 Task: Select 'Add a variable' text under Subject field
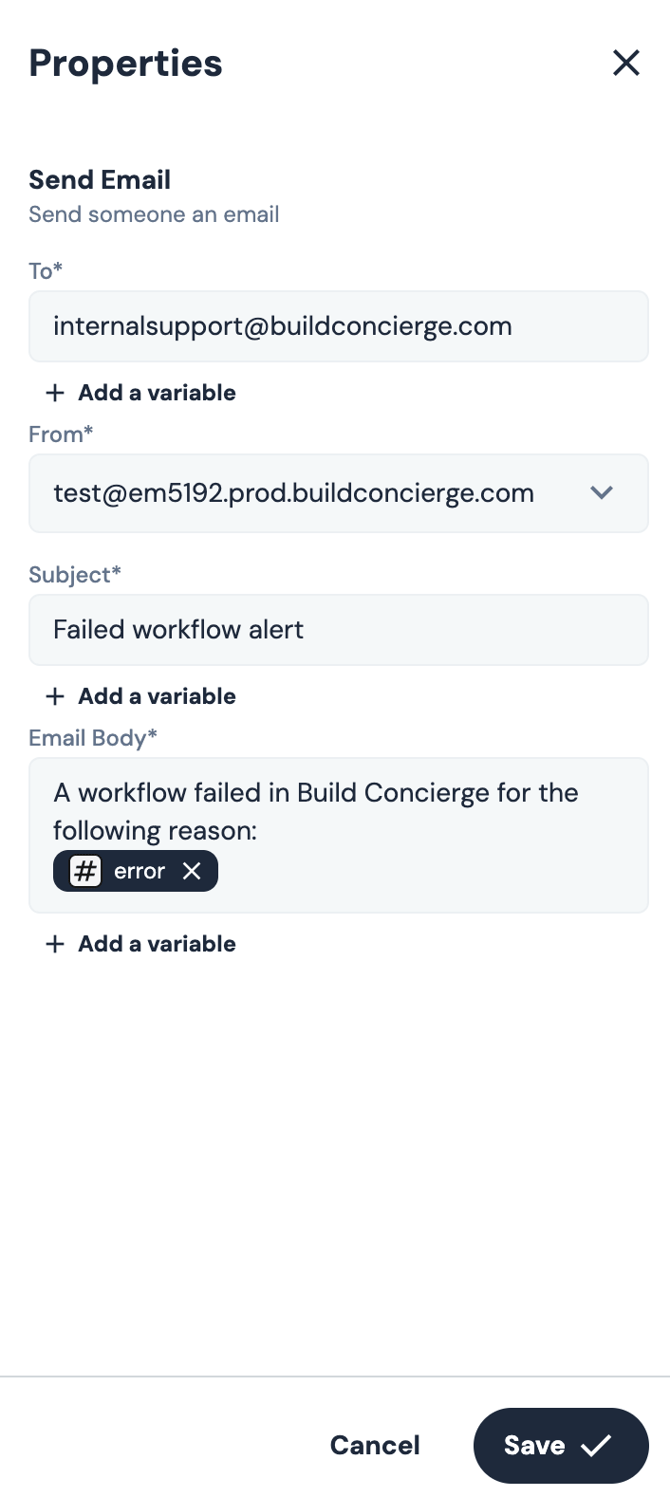tap(157, 696)
